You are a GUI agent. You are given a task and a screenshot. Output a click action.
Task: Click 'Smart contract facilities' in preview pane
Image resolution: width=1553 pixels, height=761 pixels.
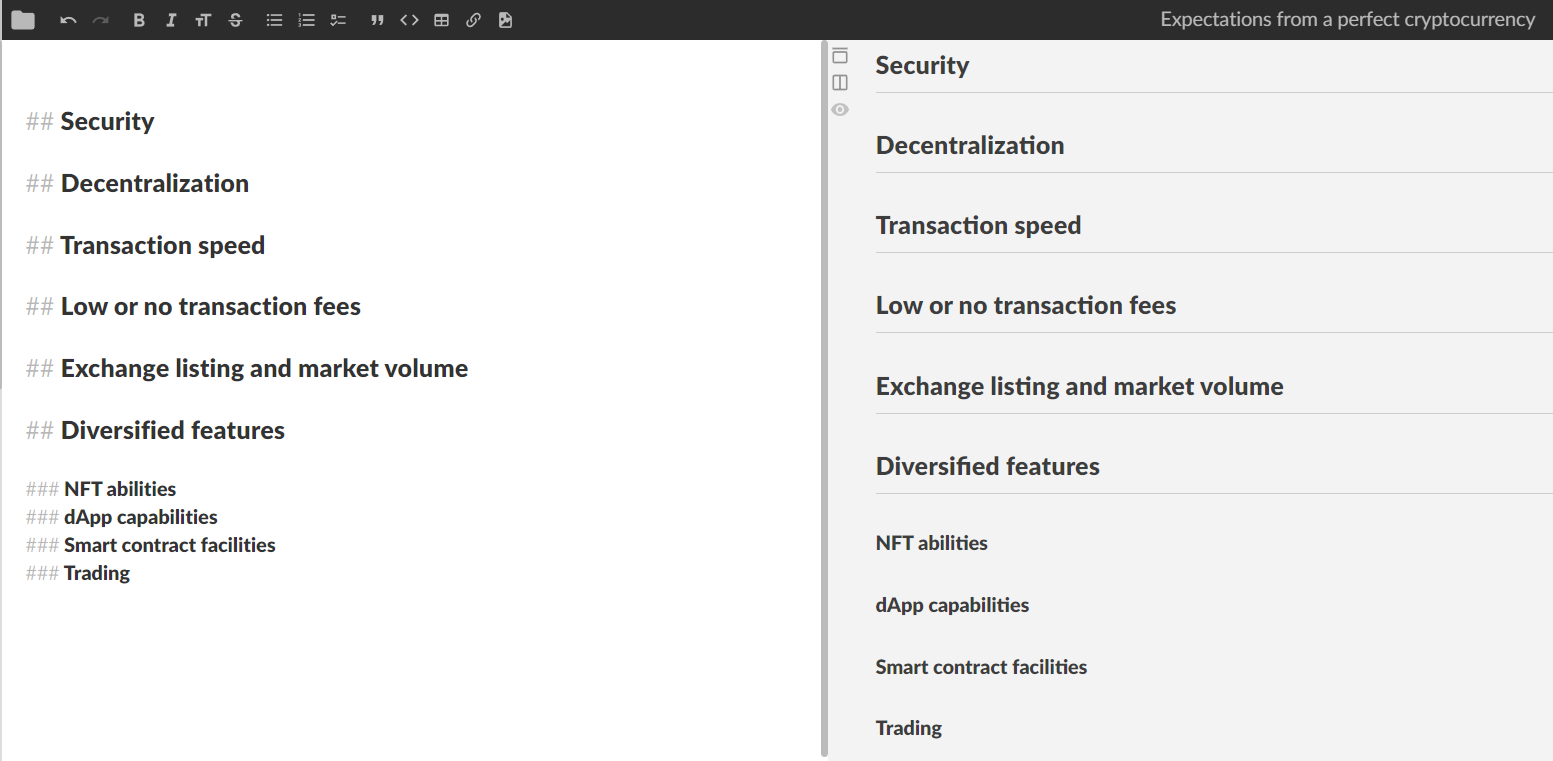click(x=981, y=667)
